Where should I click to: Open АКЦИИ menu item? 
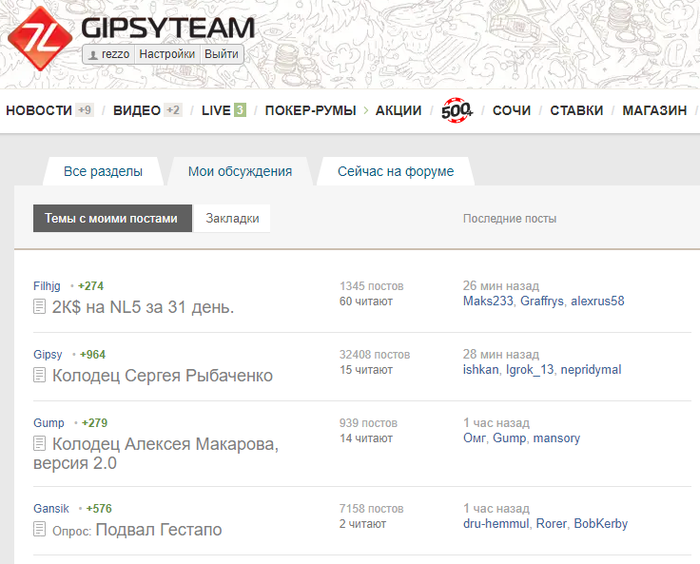(398, 110)
